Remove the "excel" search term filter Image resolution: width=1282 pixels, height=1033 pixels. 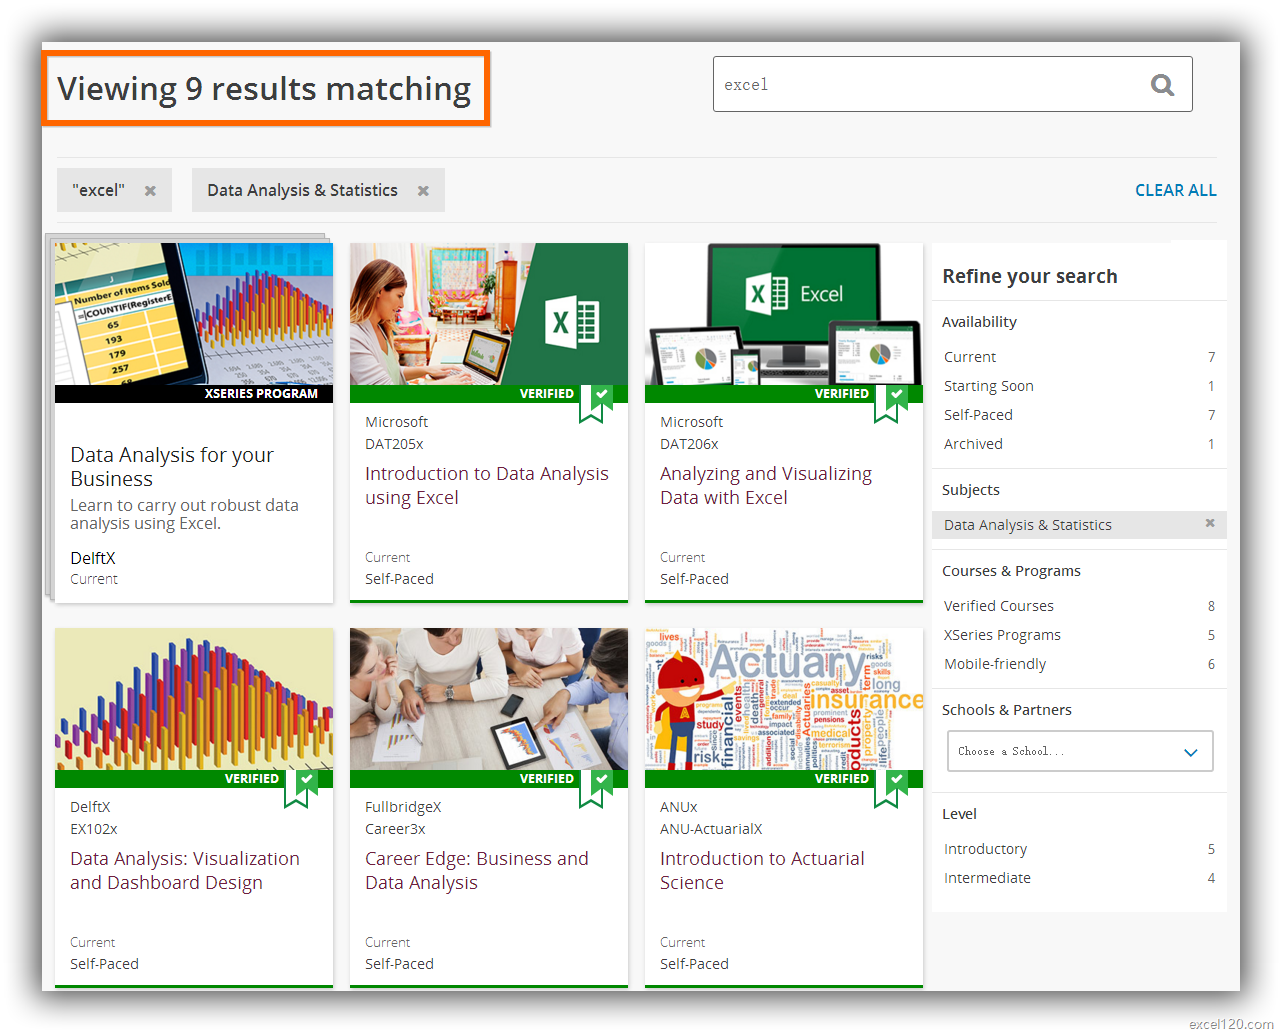[x=150, y=191]
